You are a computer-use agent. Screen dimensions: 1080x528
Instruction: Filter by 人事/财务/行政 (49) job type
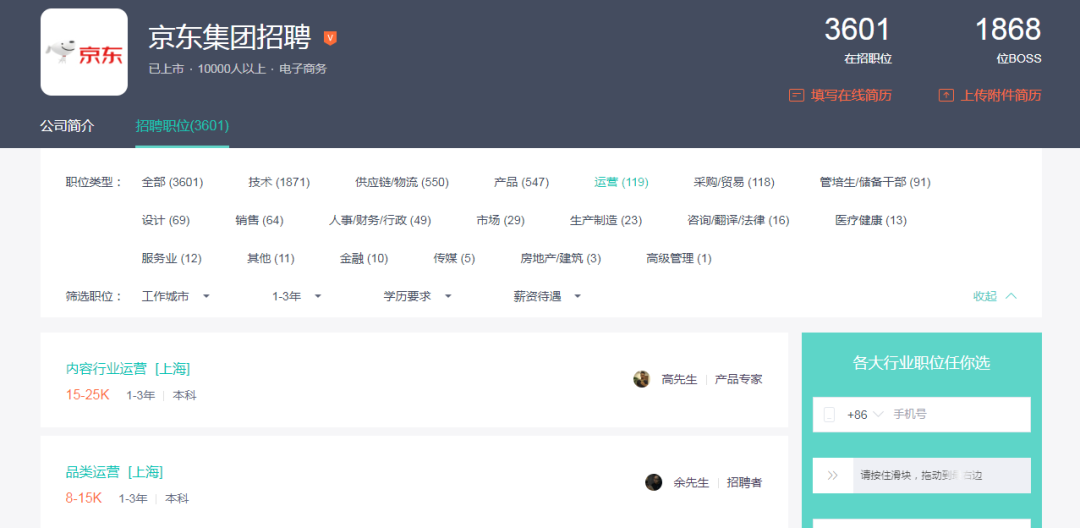[x=380, y=220]
